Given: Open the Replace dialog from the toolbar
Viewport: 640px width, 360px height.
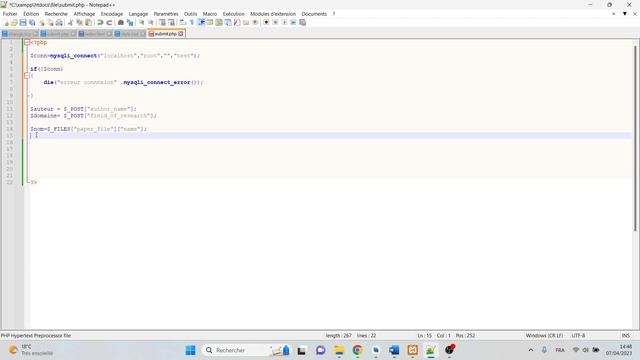Looking at the screenshot, I should 130,22.
